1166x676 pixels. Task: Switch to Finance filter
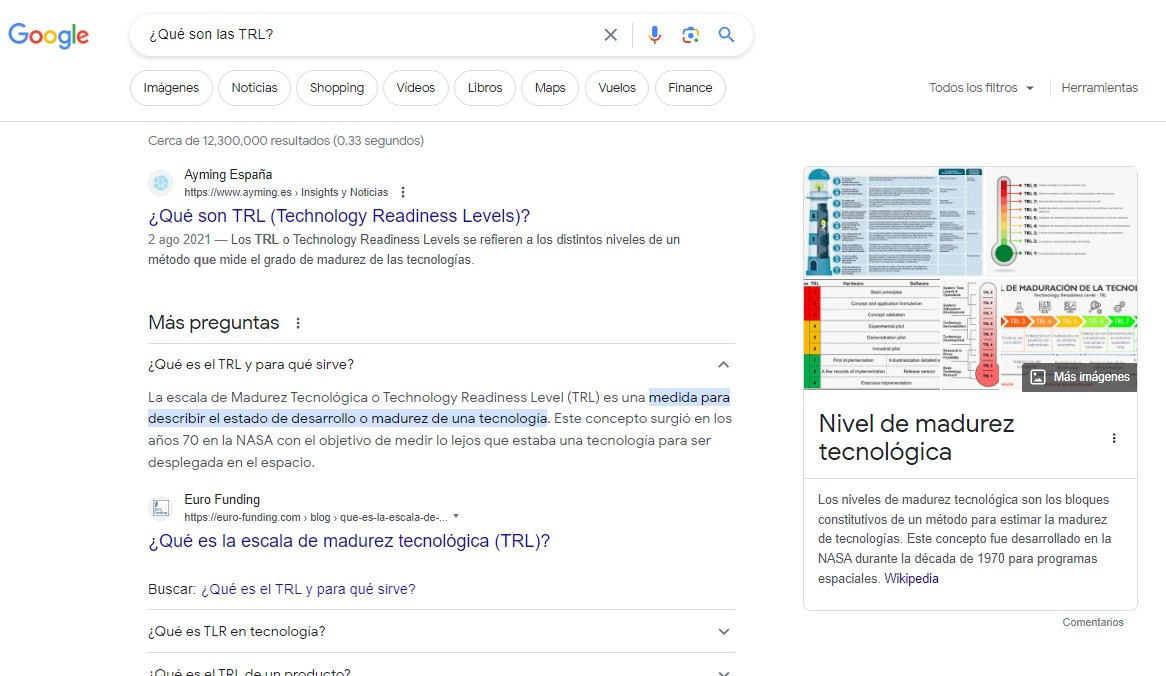(x=690, y=88)
